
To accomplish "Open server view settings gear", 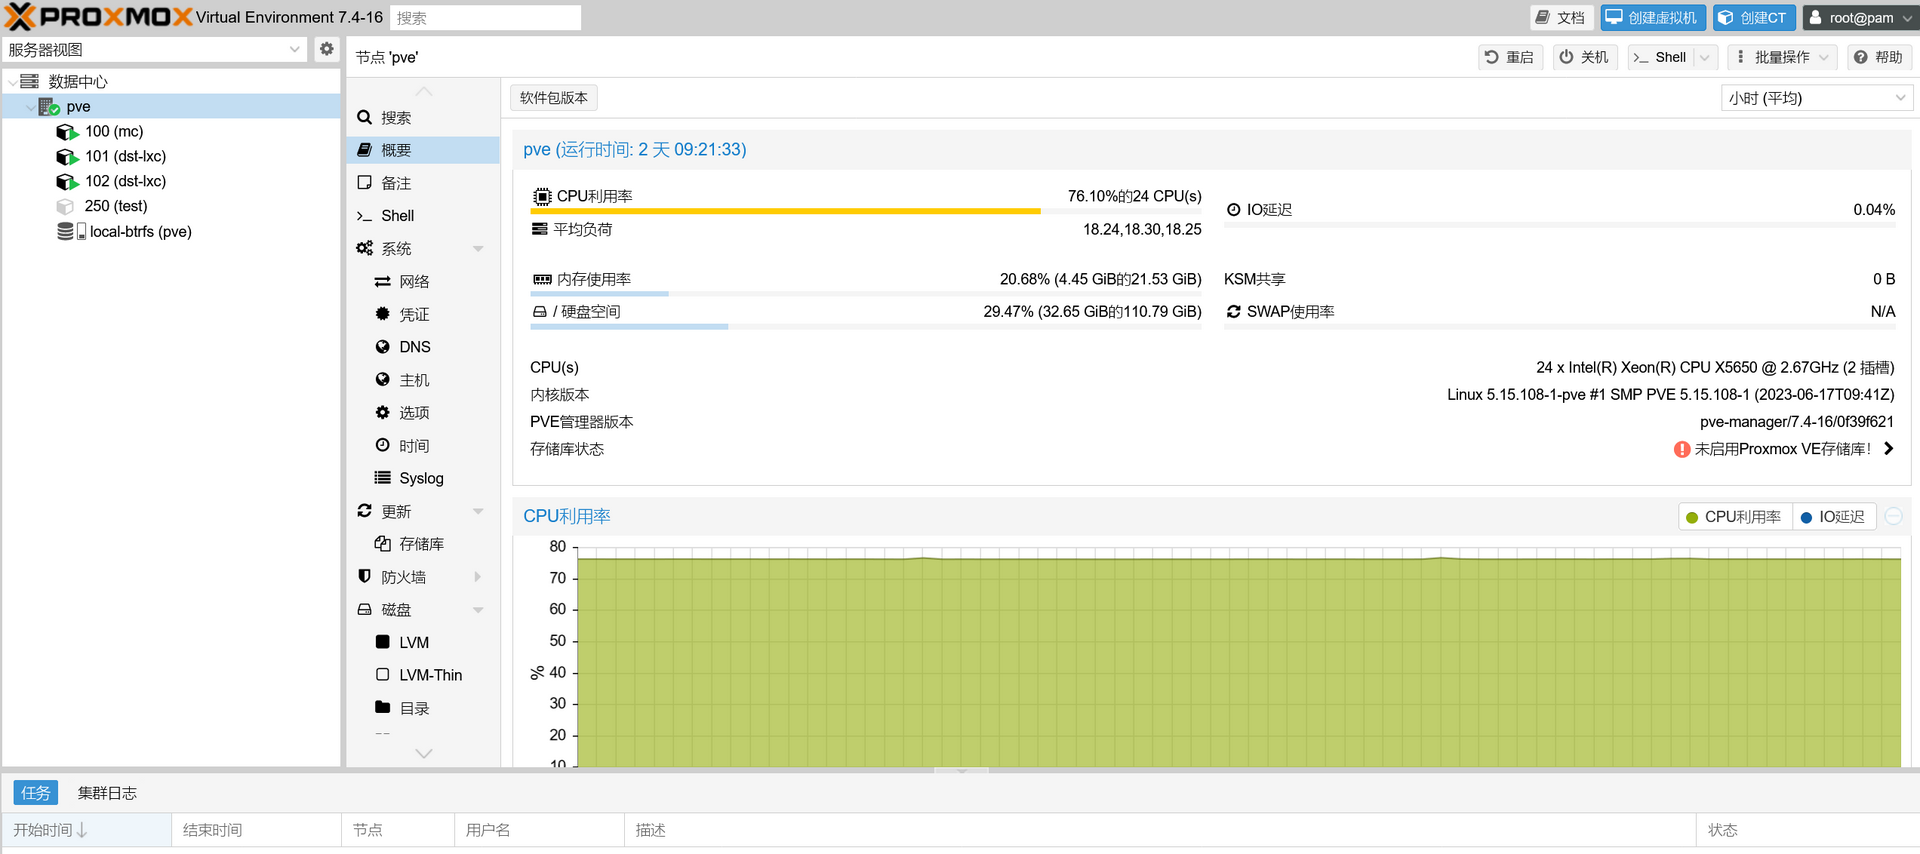I will click(326, 48).
